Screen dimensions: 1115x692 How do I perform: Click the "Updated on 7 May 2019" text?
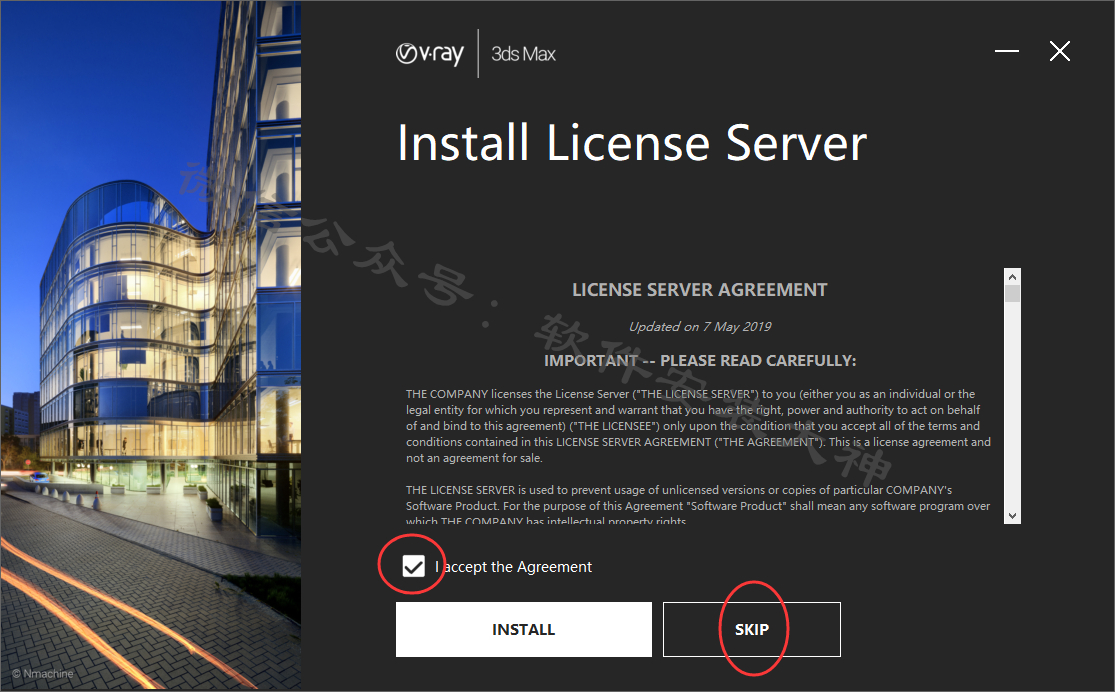click(700, 326)
